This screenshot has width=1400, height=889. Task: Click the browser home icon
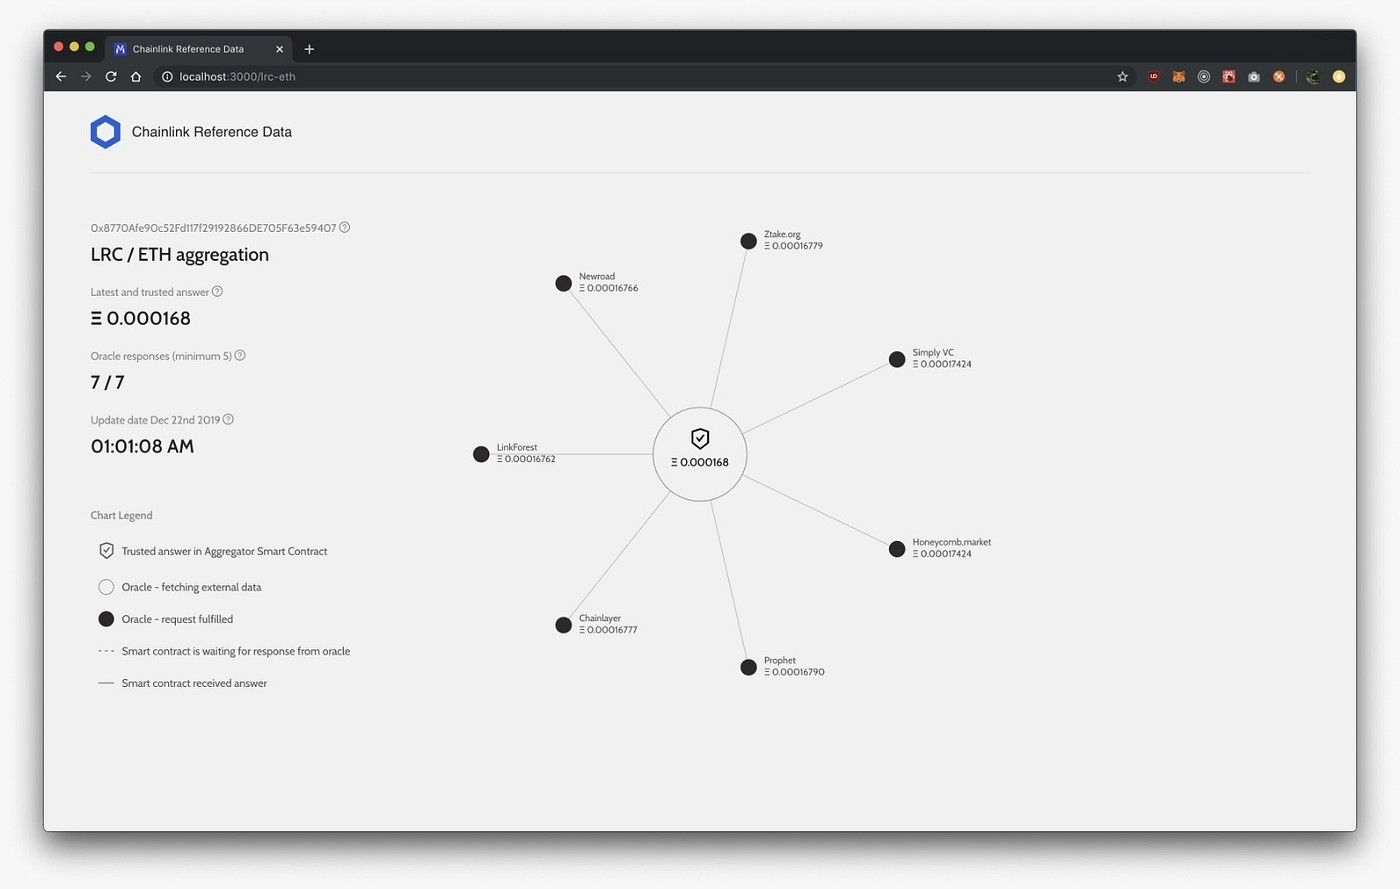pos(135,76)
